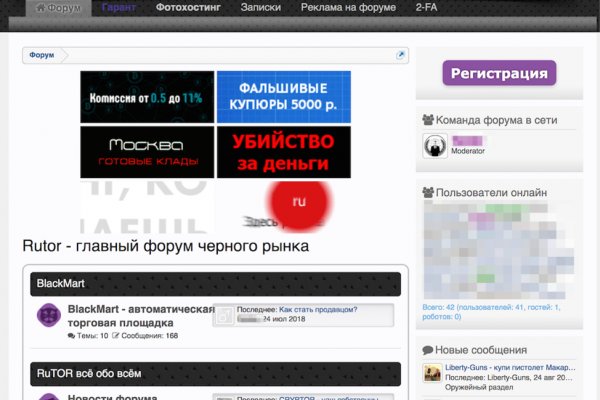Click the home icon in Форум tab
This screenshot has width=600, height=400.
coord(40,7)
